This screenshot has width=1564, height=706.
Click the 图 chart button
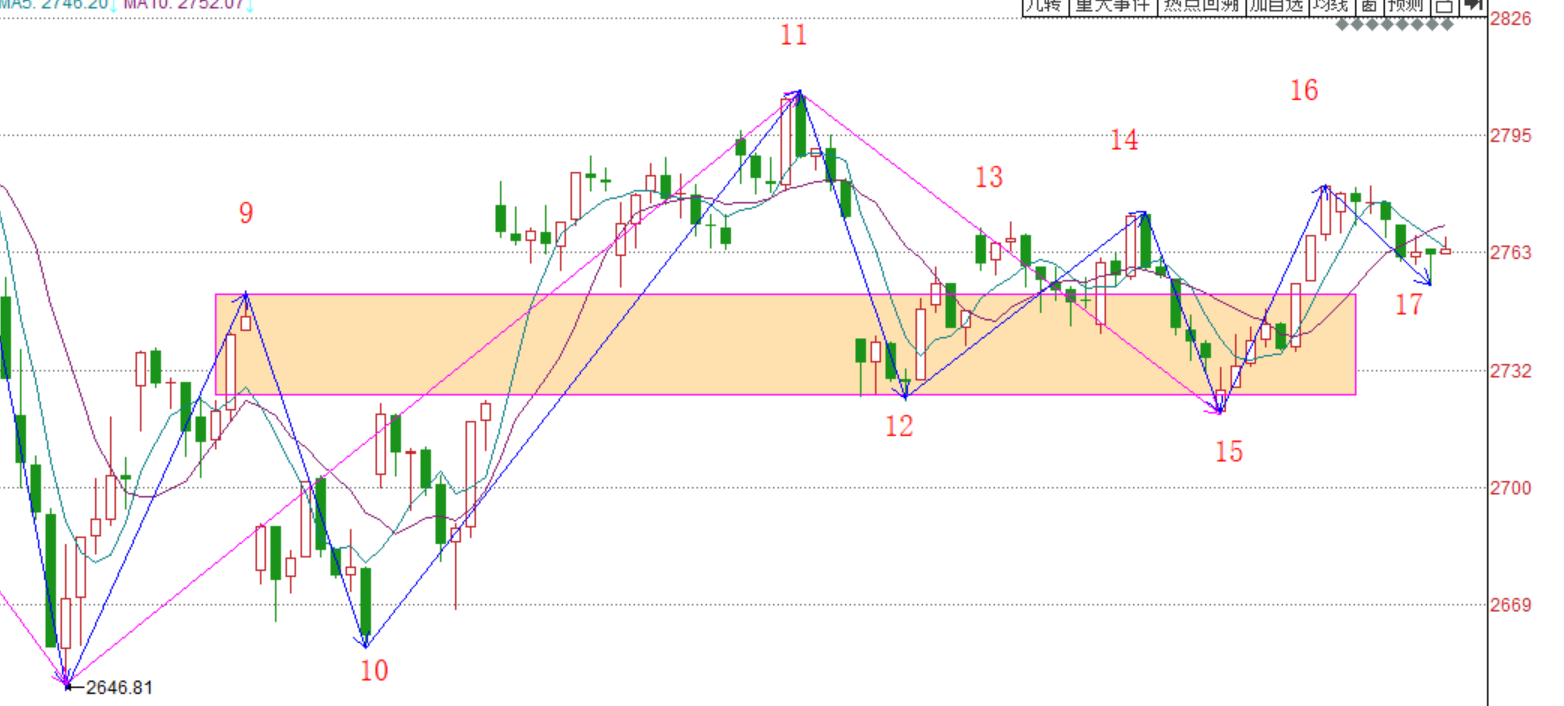1370,6
